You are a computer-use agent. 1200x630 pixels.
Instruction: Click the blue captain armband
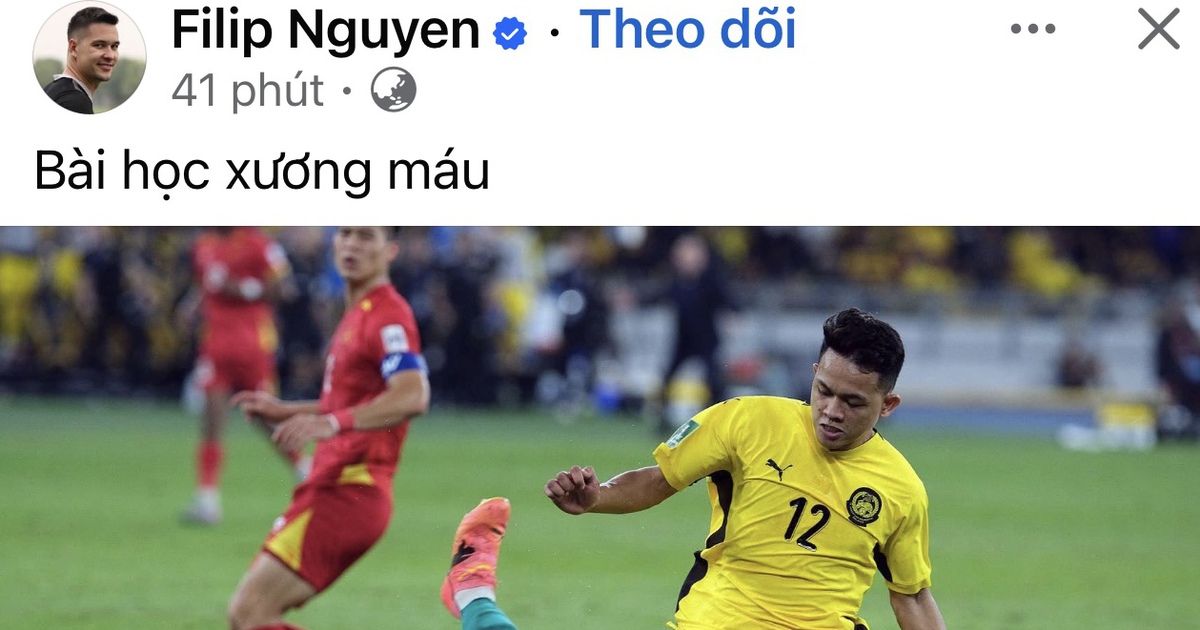coord(403,364)
